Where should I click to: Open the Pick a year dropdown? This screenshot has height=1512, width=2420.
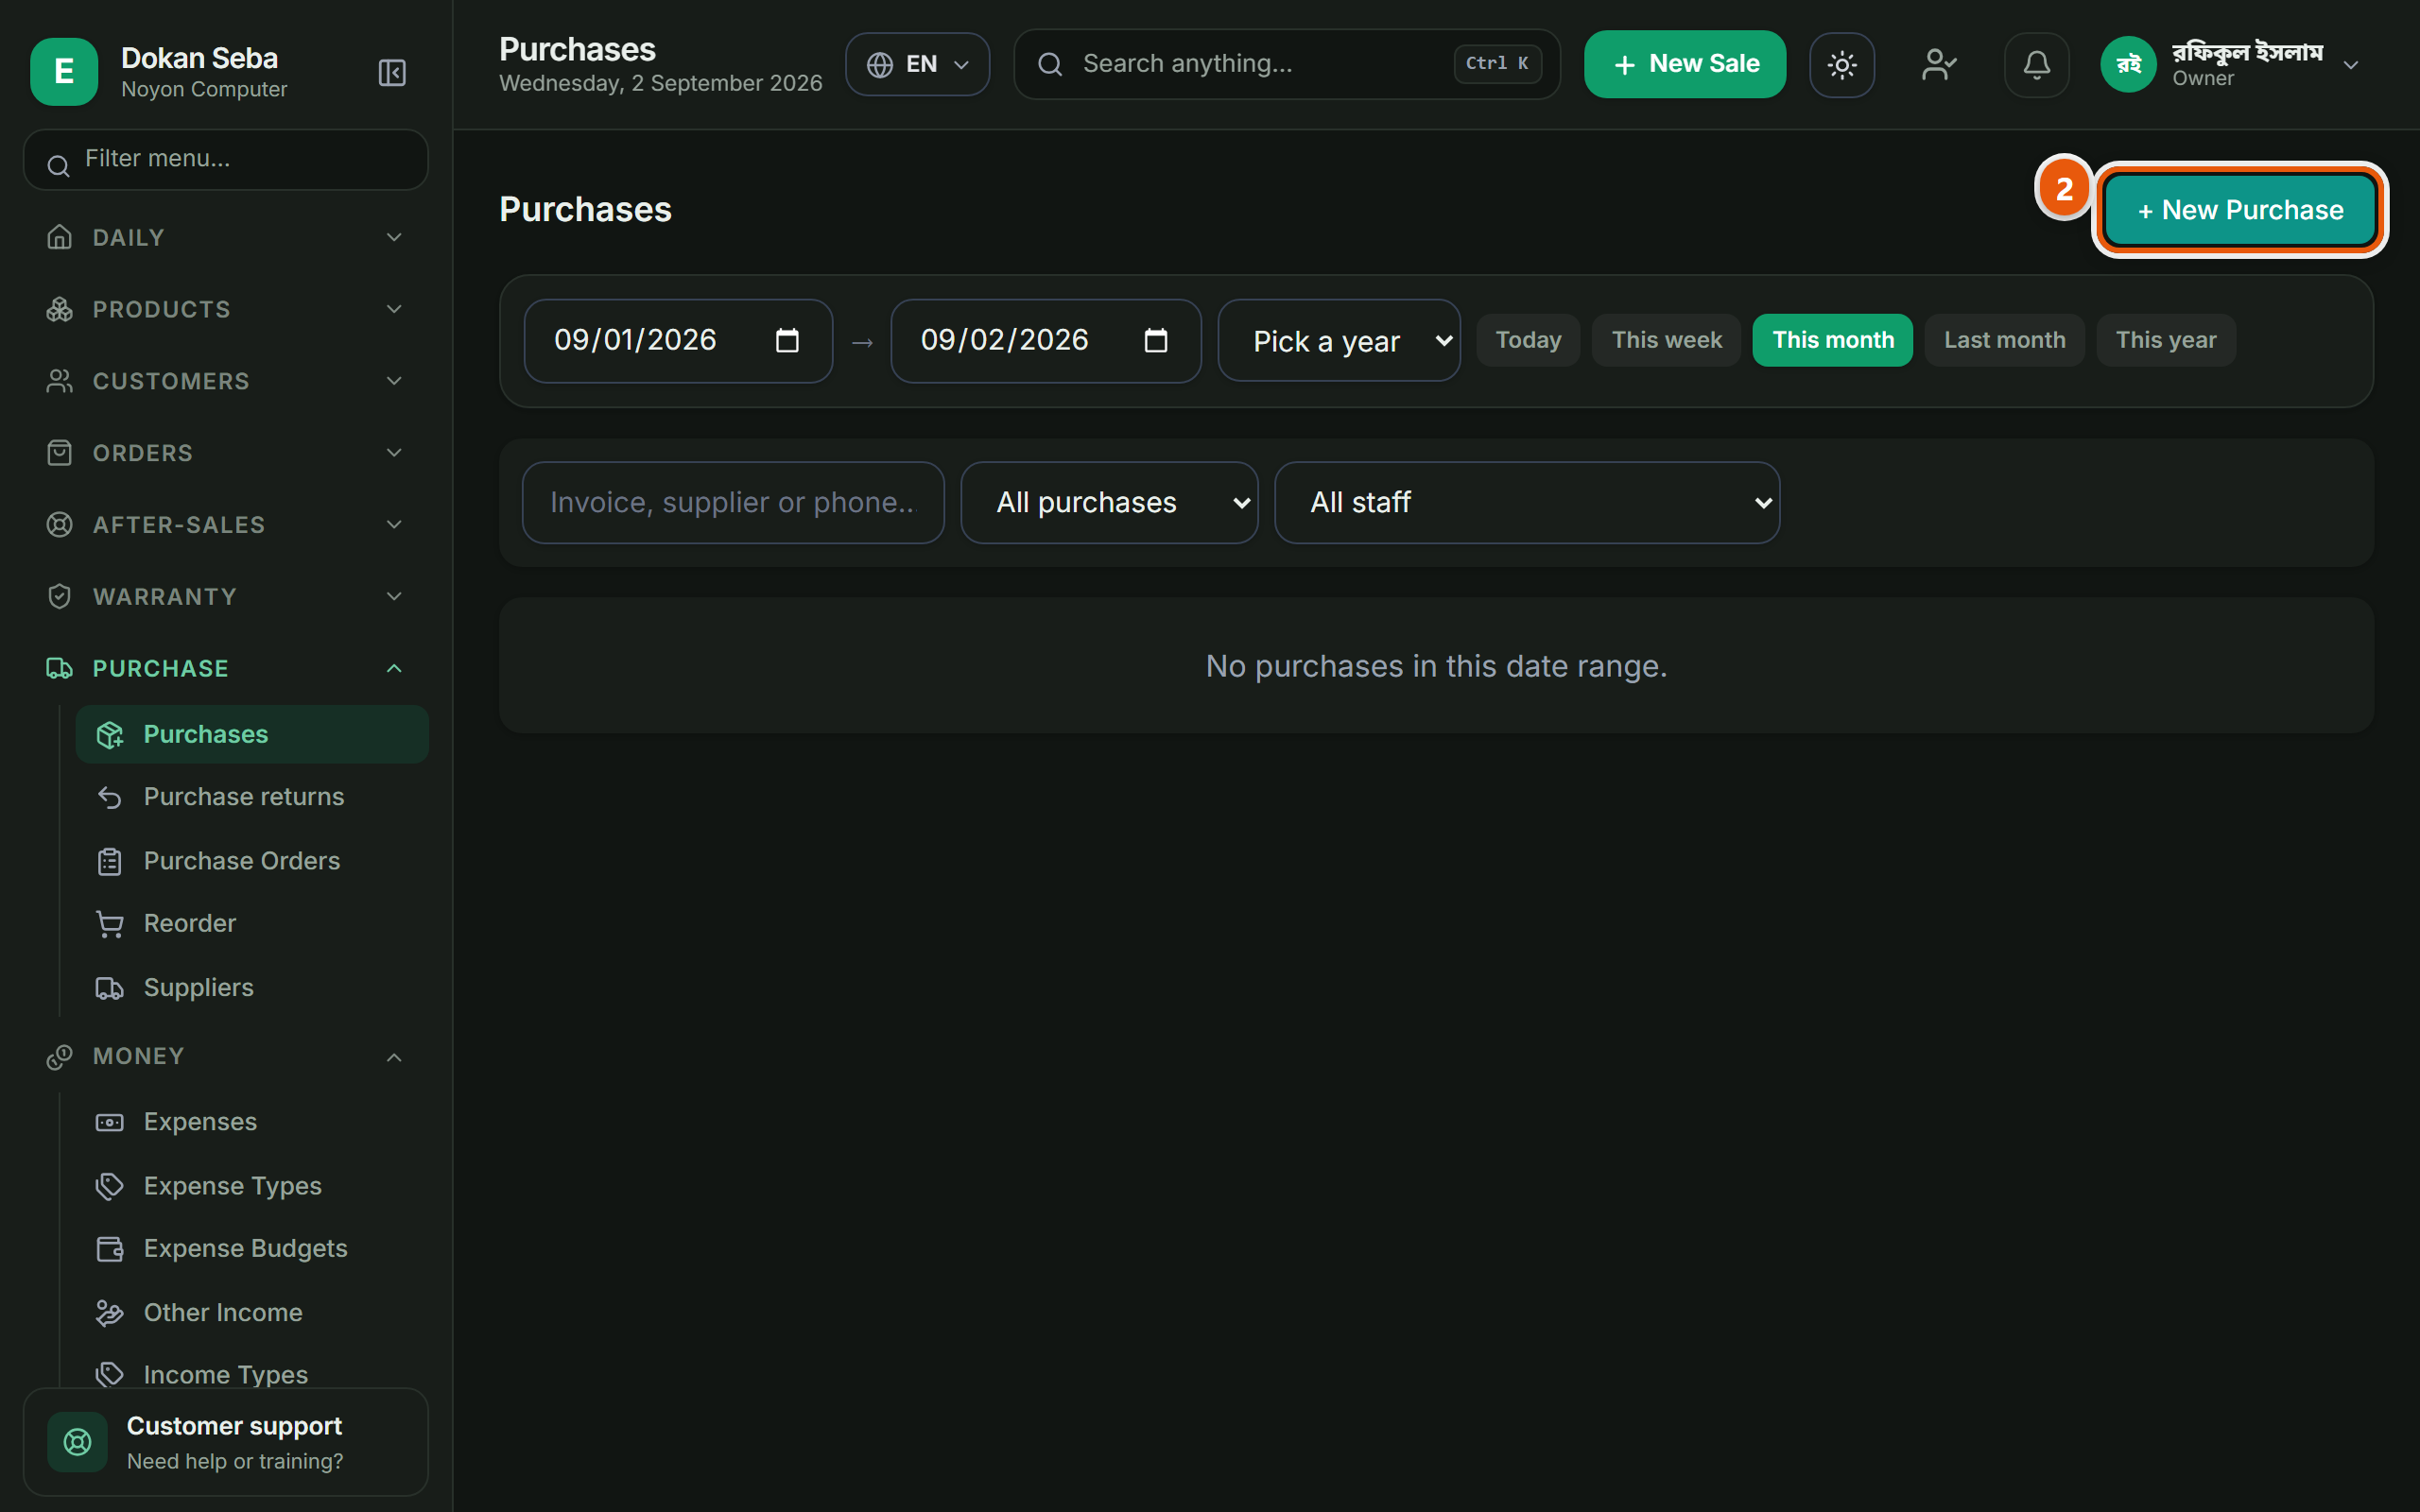tap(1339, 341)
